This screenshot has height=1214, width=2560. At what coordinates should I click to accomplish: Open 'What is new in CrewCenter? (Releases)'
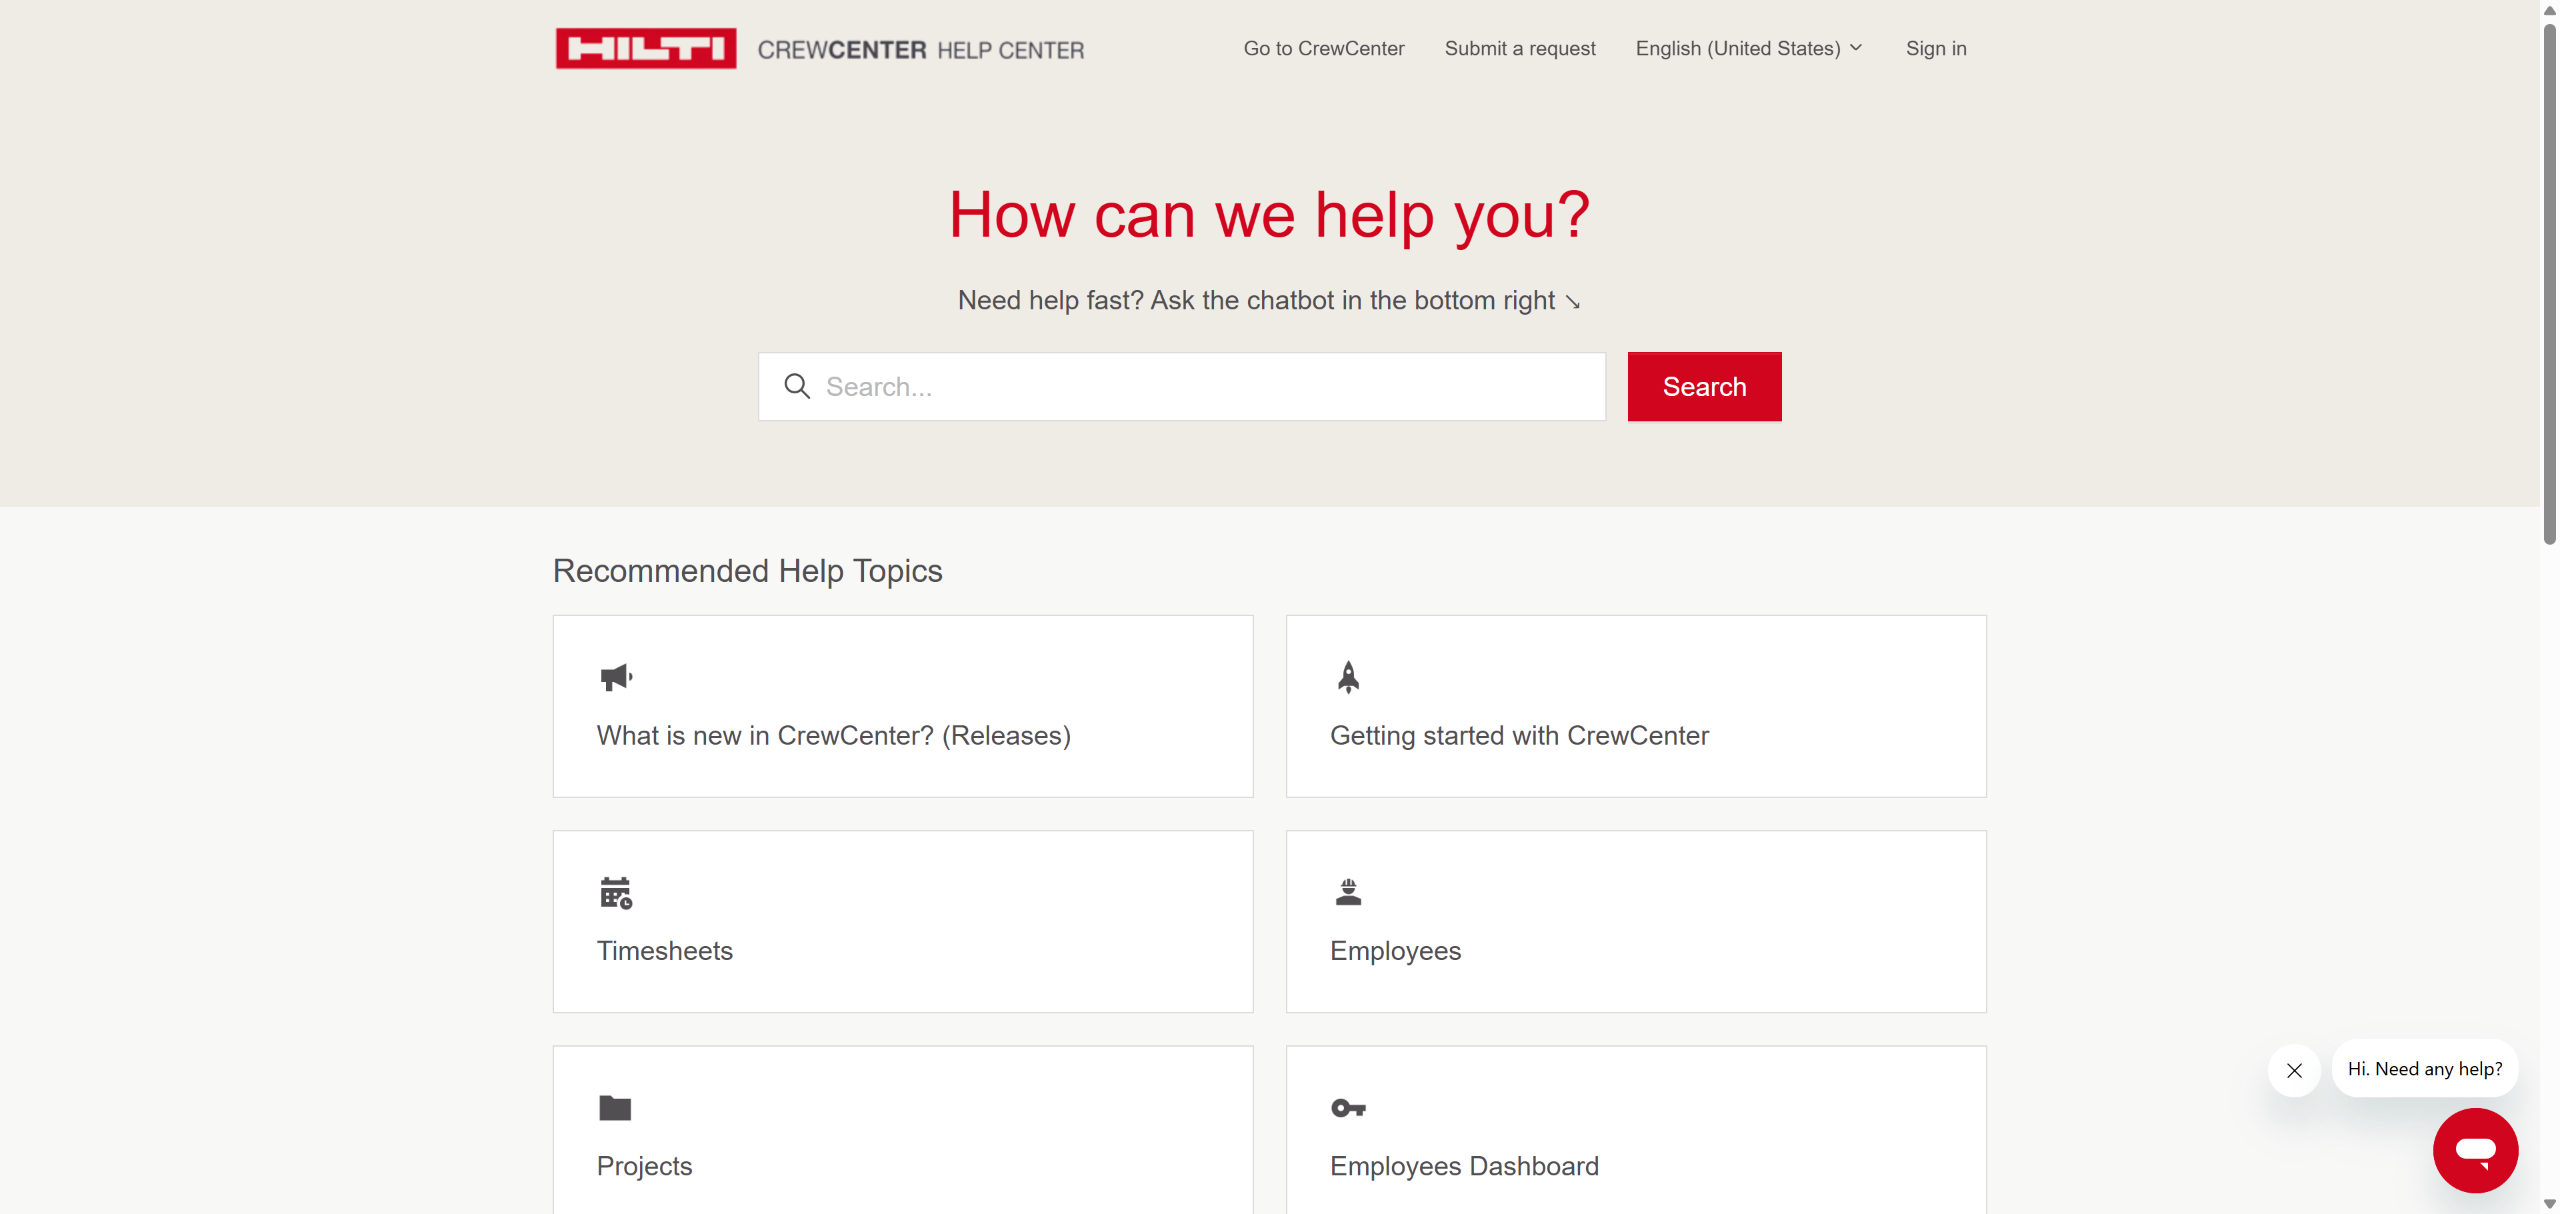(x=903, y=706)
